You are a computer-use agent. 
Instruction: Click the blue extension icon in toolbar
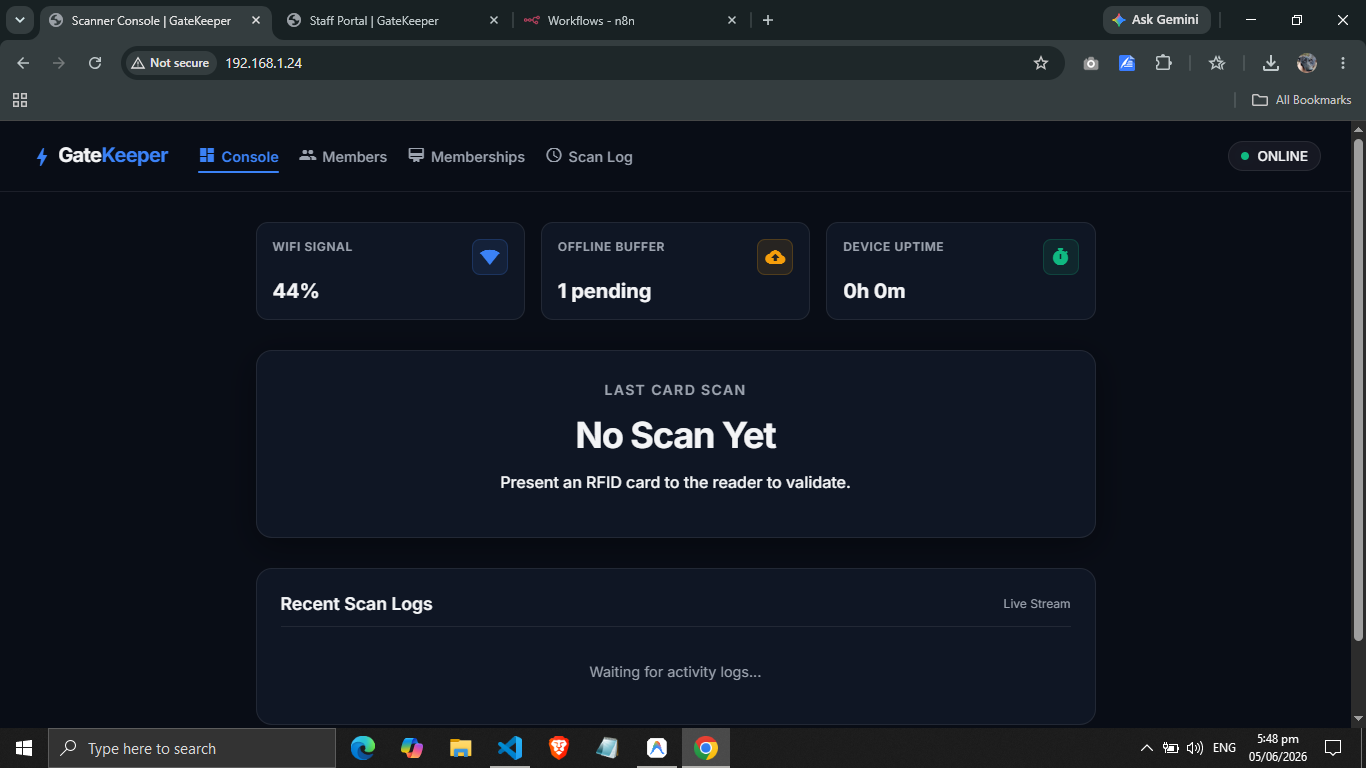coord(1127,63)
